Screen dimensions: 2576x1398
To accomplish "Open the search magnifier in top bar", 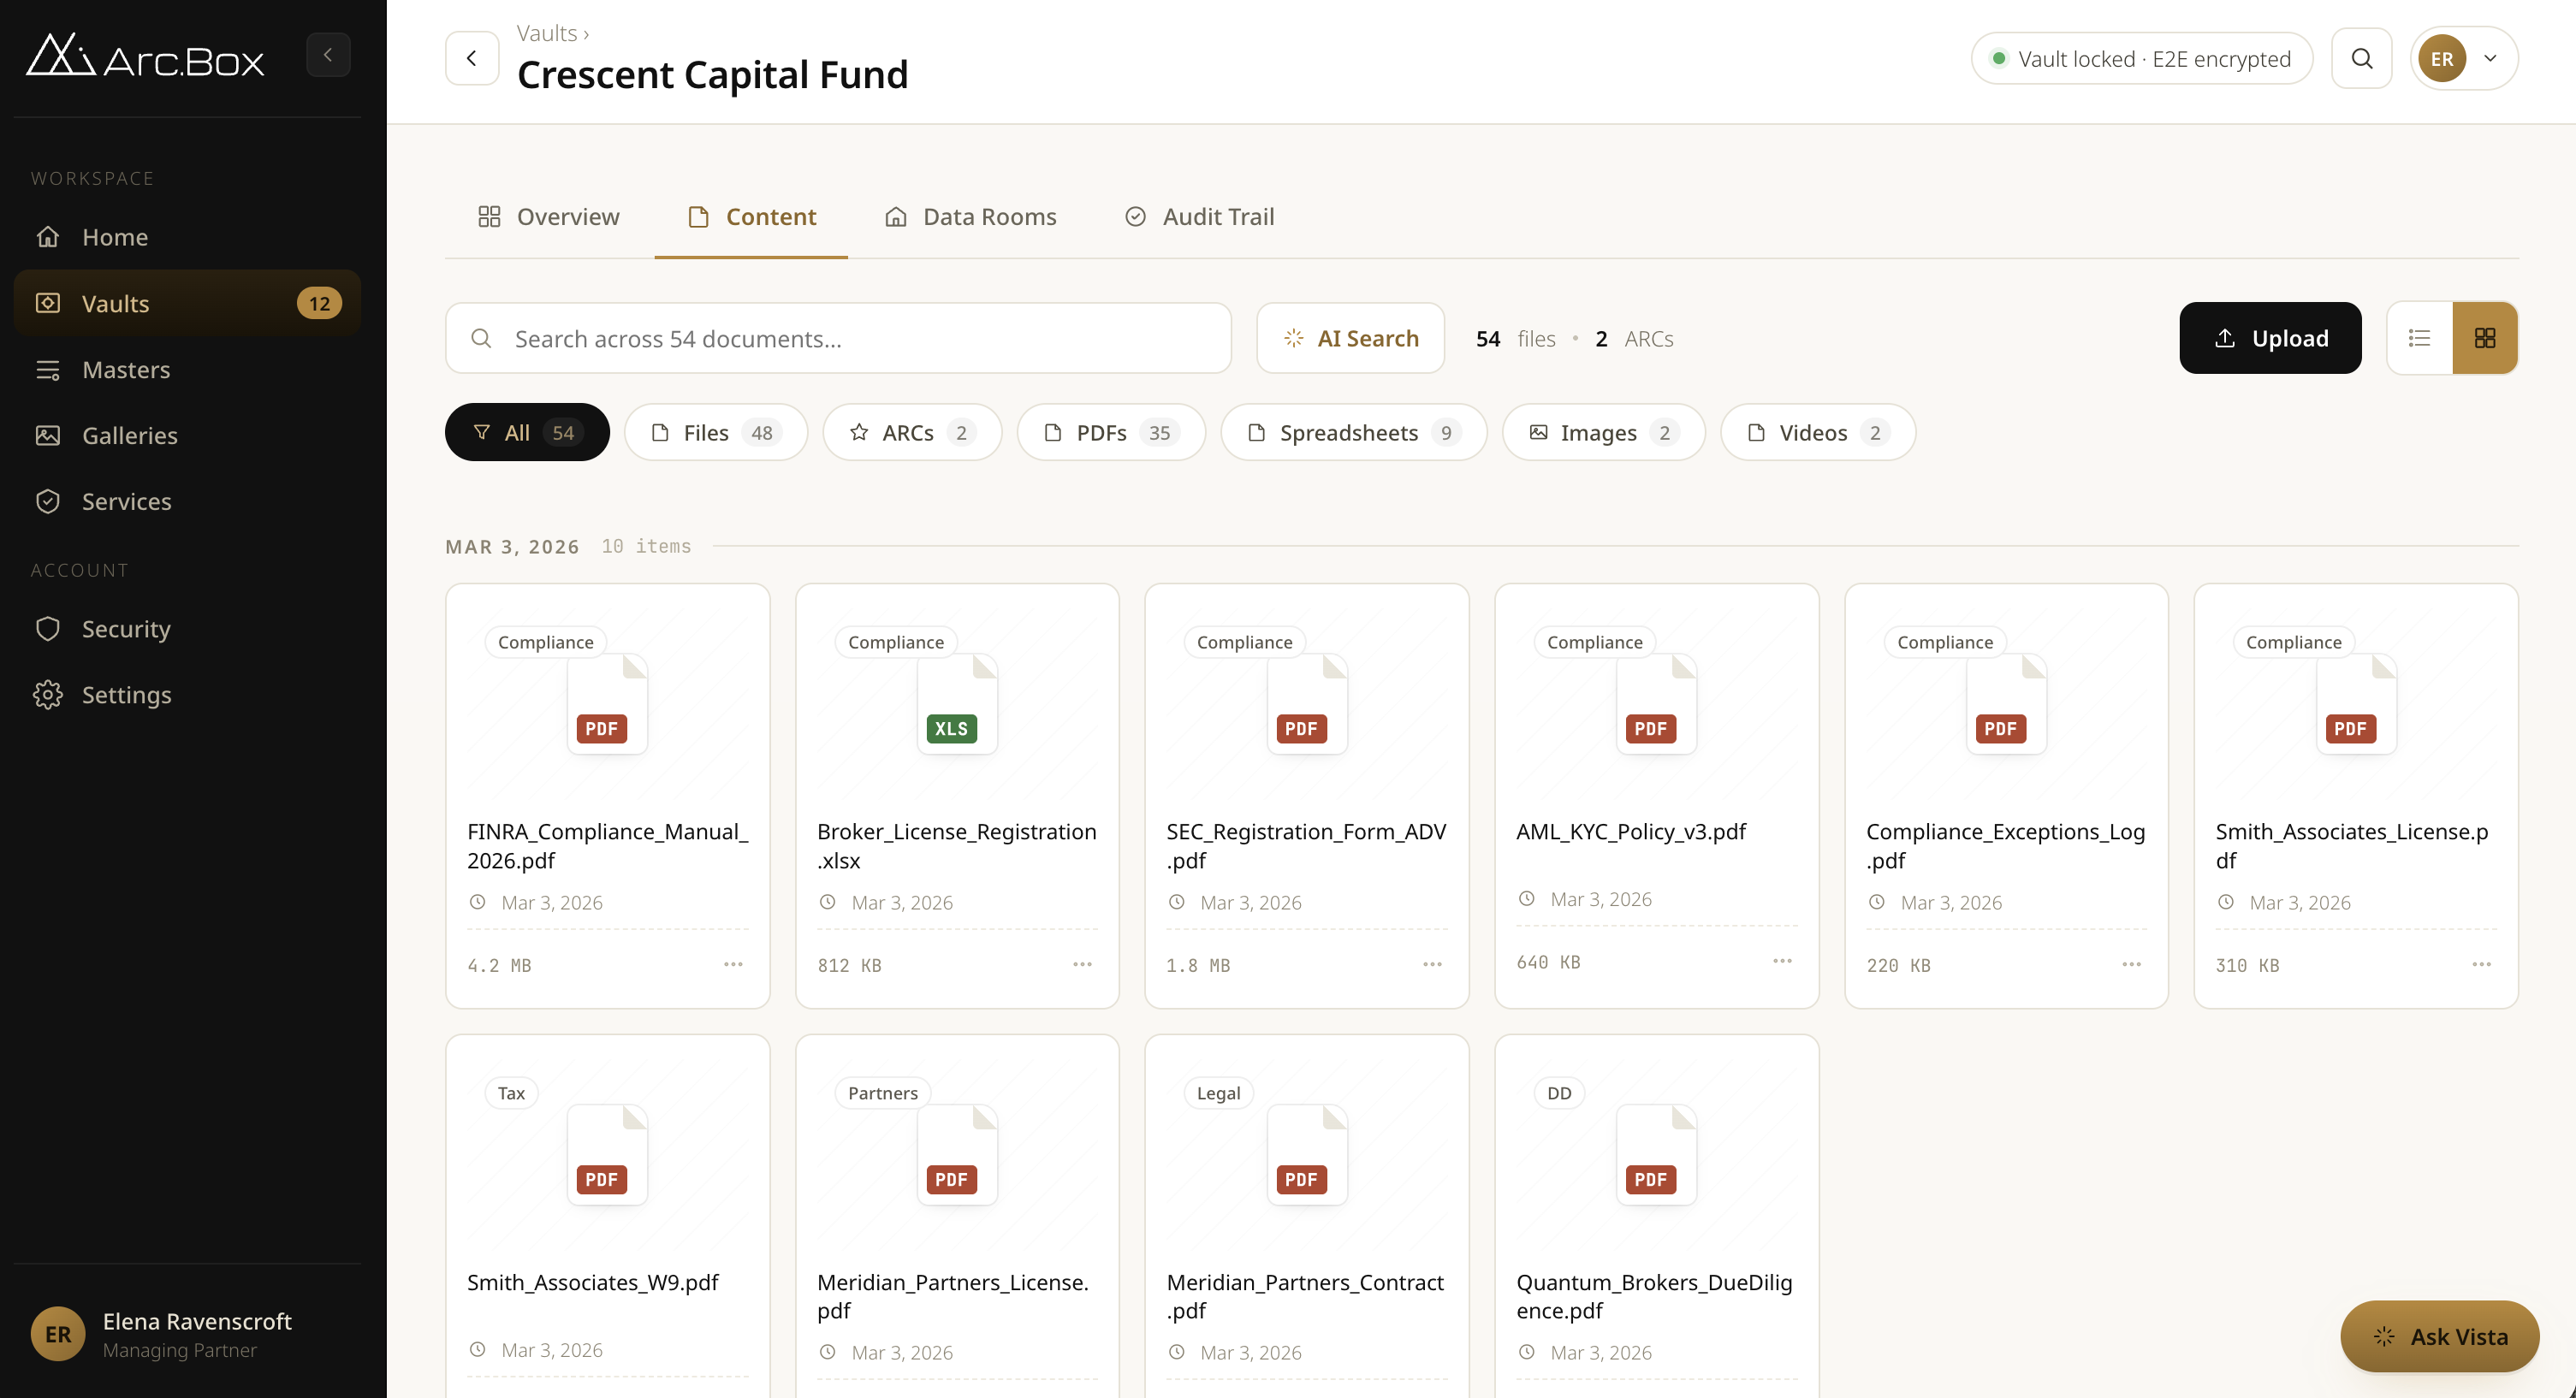I will 2361,58.
